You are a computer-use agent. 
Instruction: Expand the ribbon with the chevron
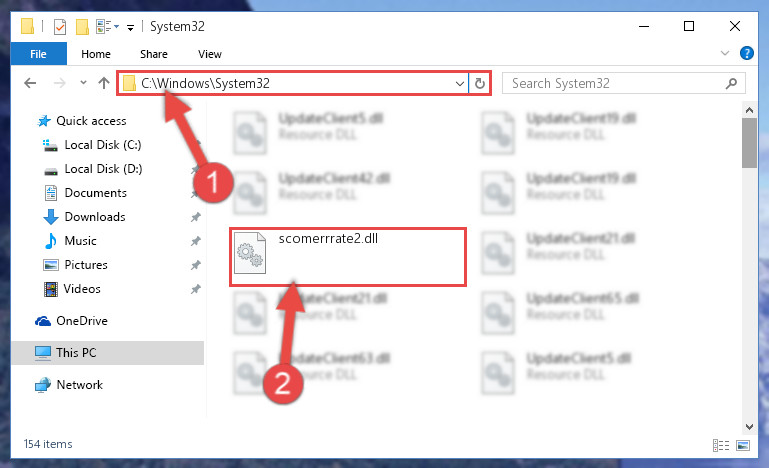click(725, 53)
